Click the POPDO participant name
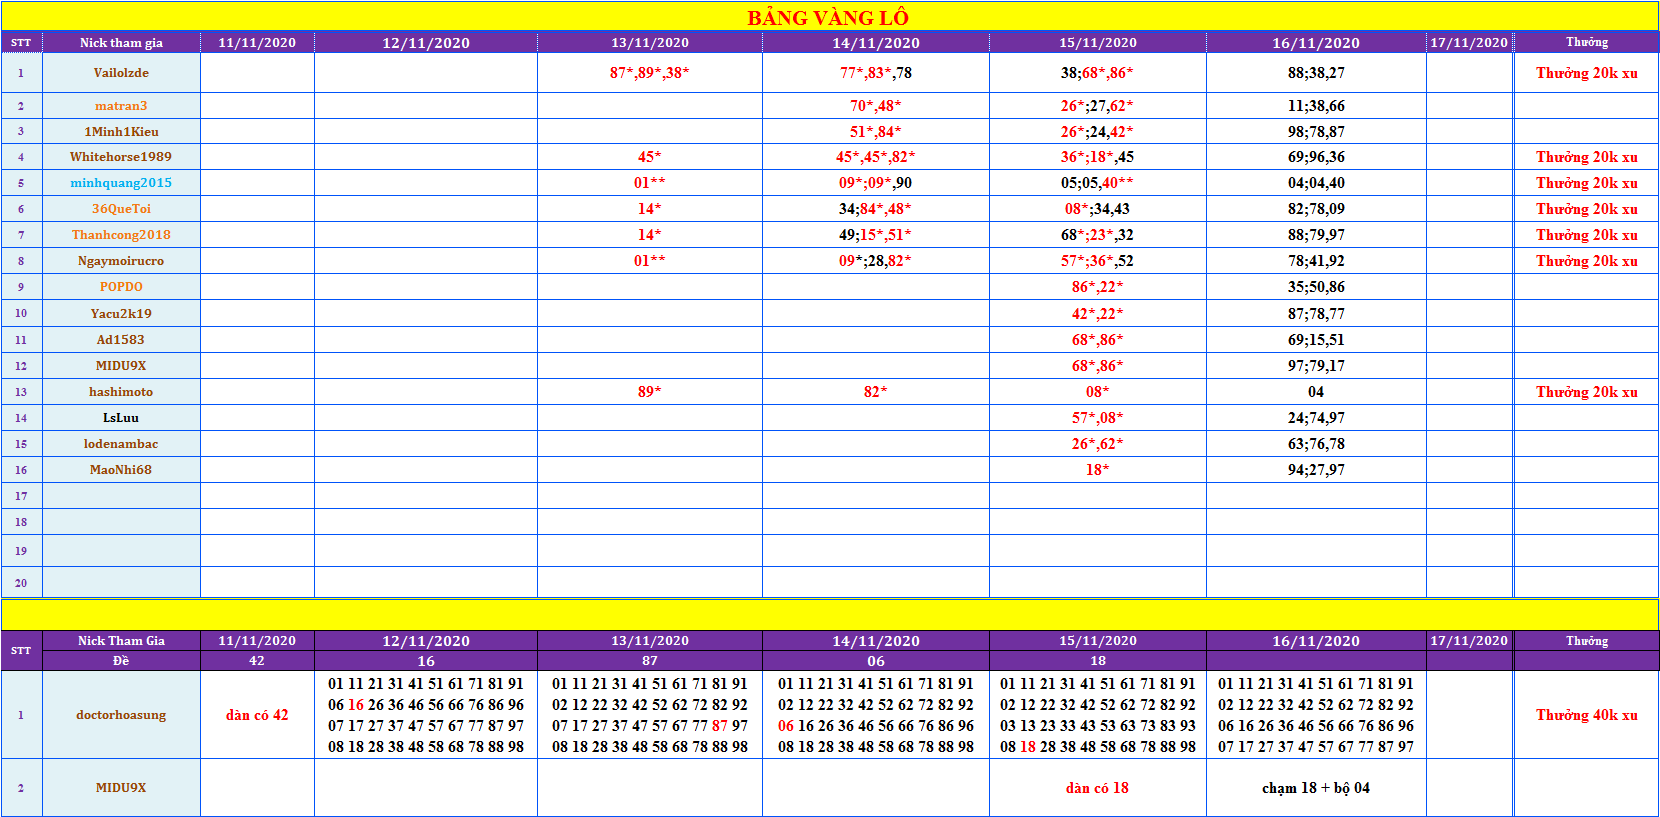 click(121, 287)
